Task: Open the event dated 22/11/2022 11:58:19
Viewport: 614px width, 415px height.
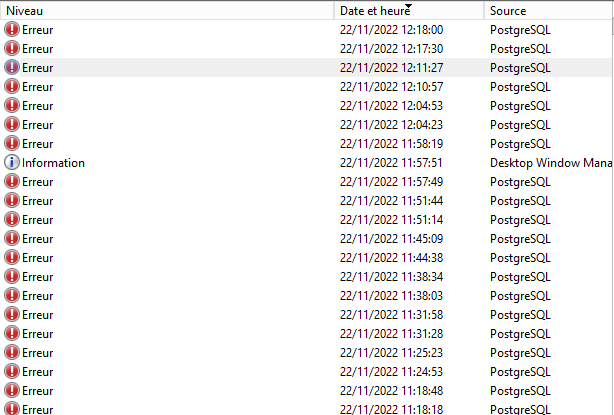Action: pyautogui.click(x=307, y=144)
